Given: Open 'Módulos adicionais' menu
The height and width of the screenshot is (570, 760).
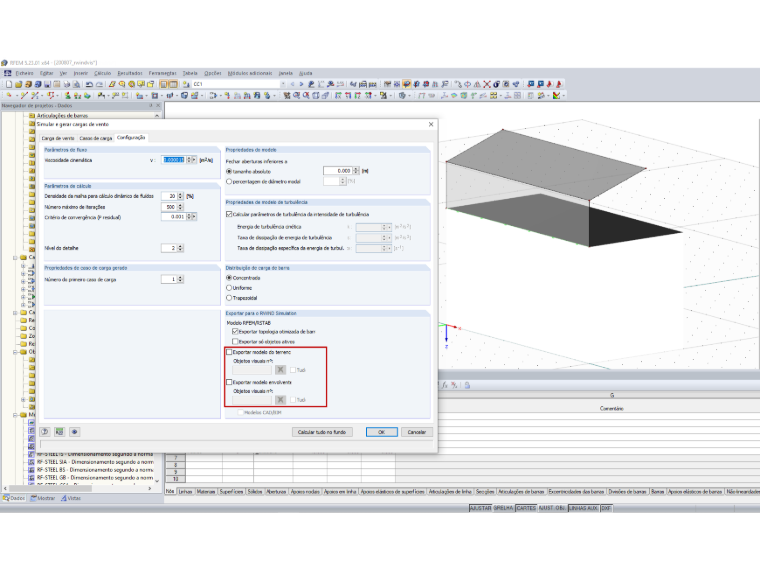Looking at the screenshot, I should (250, 73).
